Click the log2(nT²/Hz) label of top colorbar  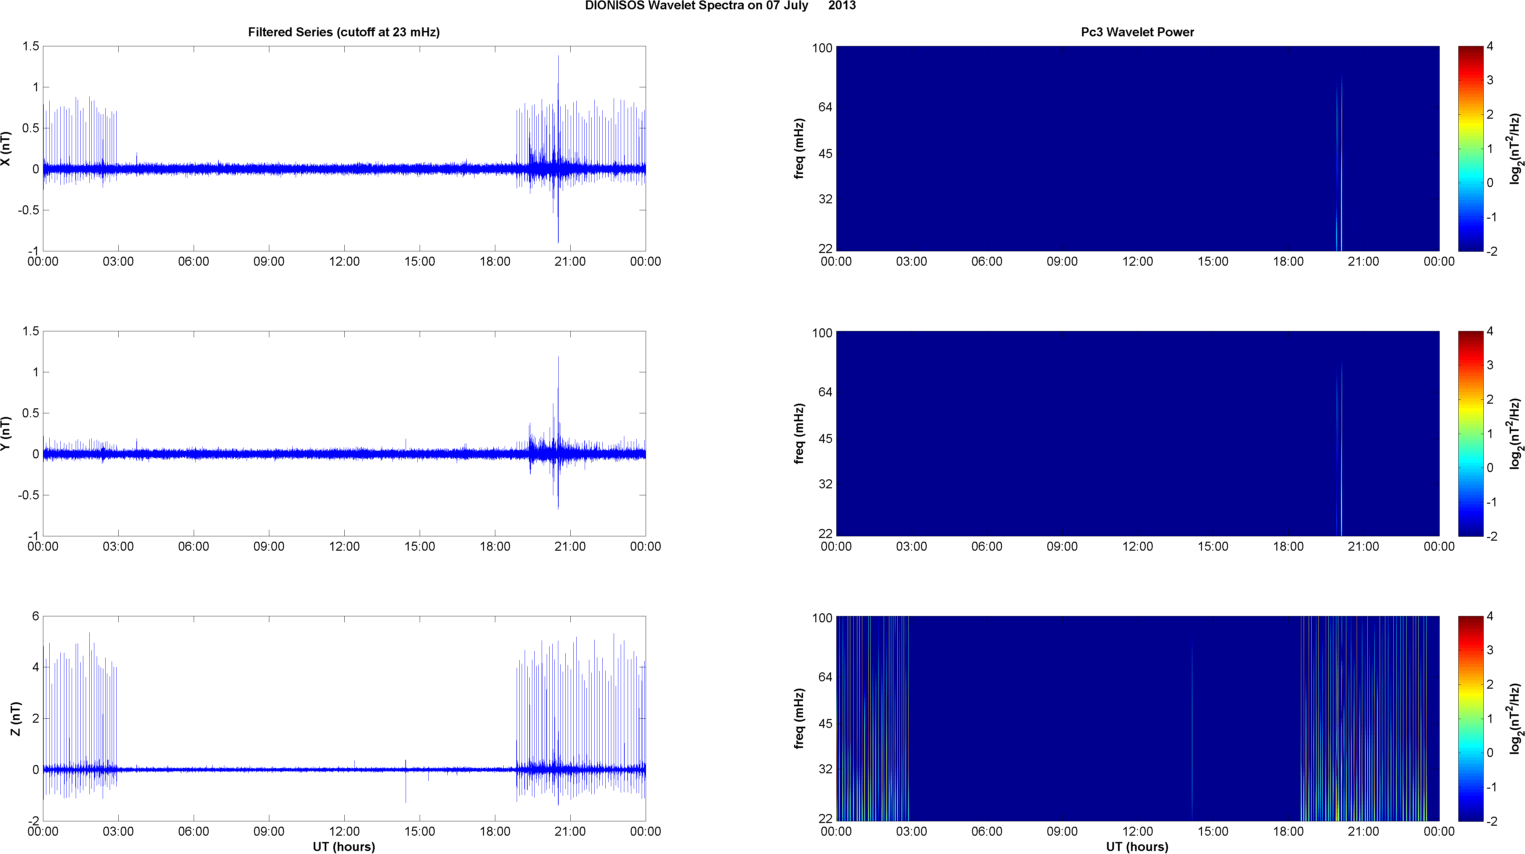pos(1515,149)
